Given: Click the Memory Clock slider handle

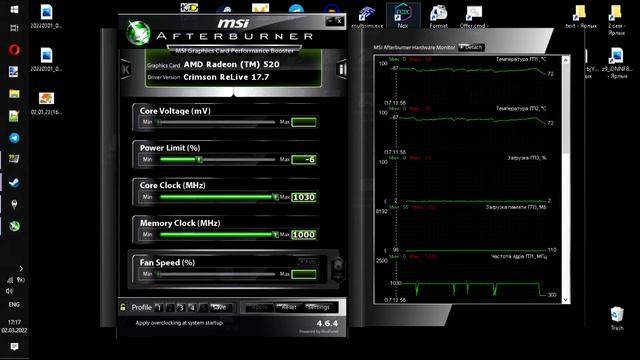Looking at the screenshot, I should click(x=276, y=234).
